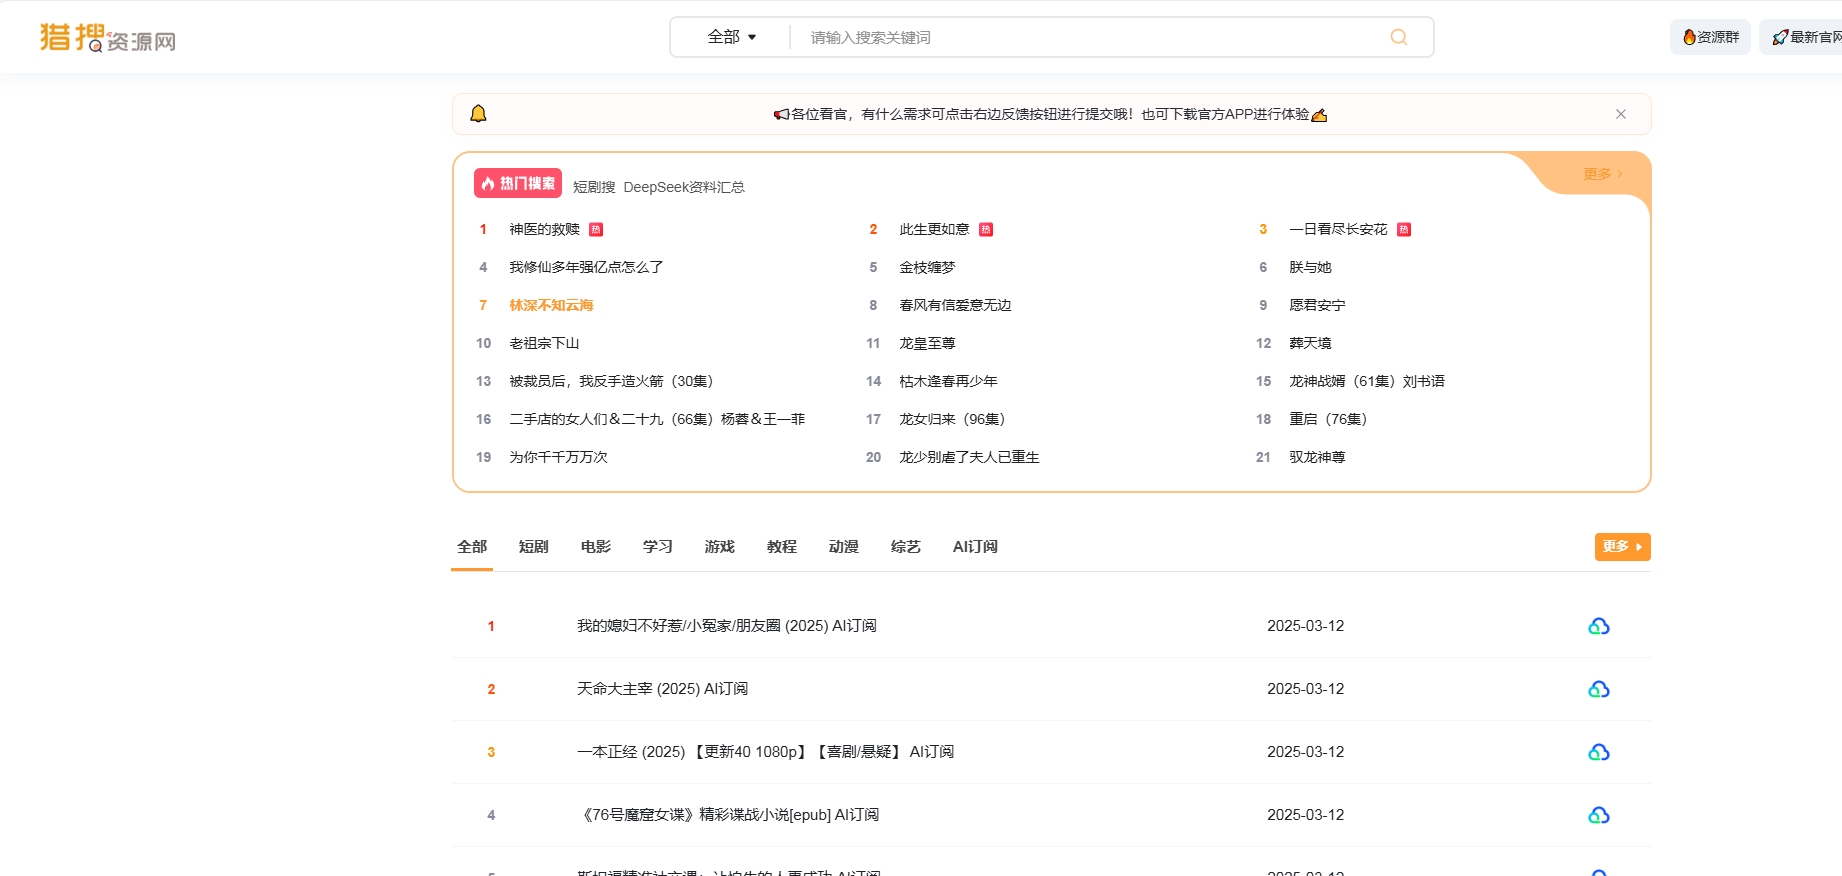
Task: Click cloud icon for 76号魔窟女谍 row
Action: (1599, 815)
